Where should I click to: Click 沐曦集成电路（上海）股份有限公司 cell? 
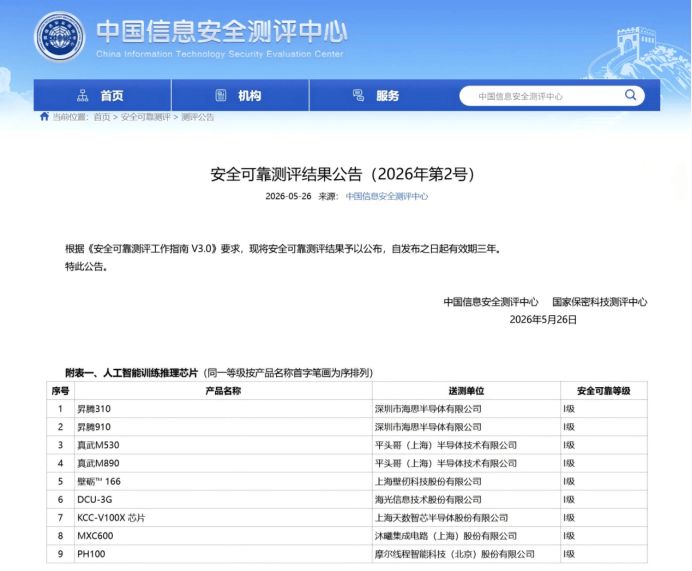tap(466, 536)
